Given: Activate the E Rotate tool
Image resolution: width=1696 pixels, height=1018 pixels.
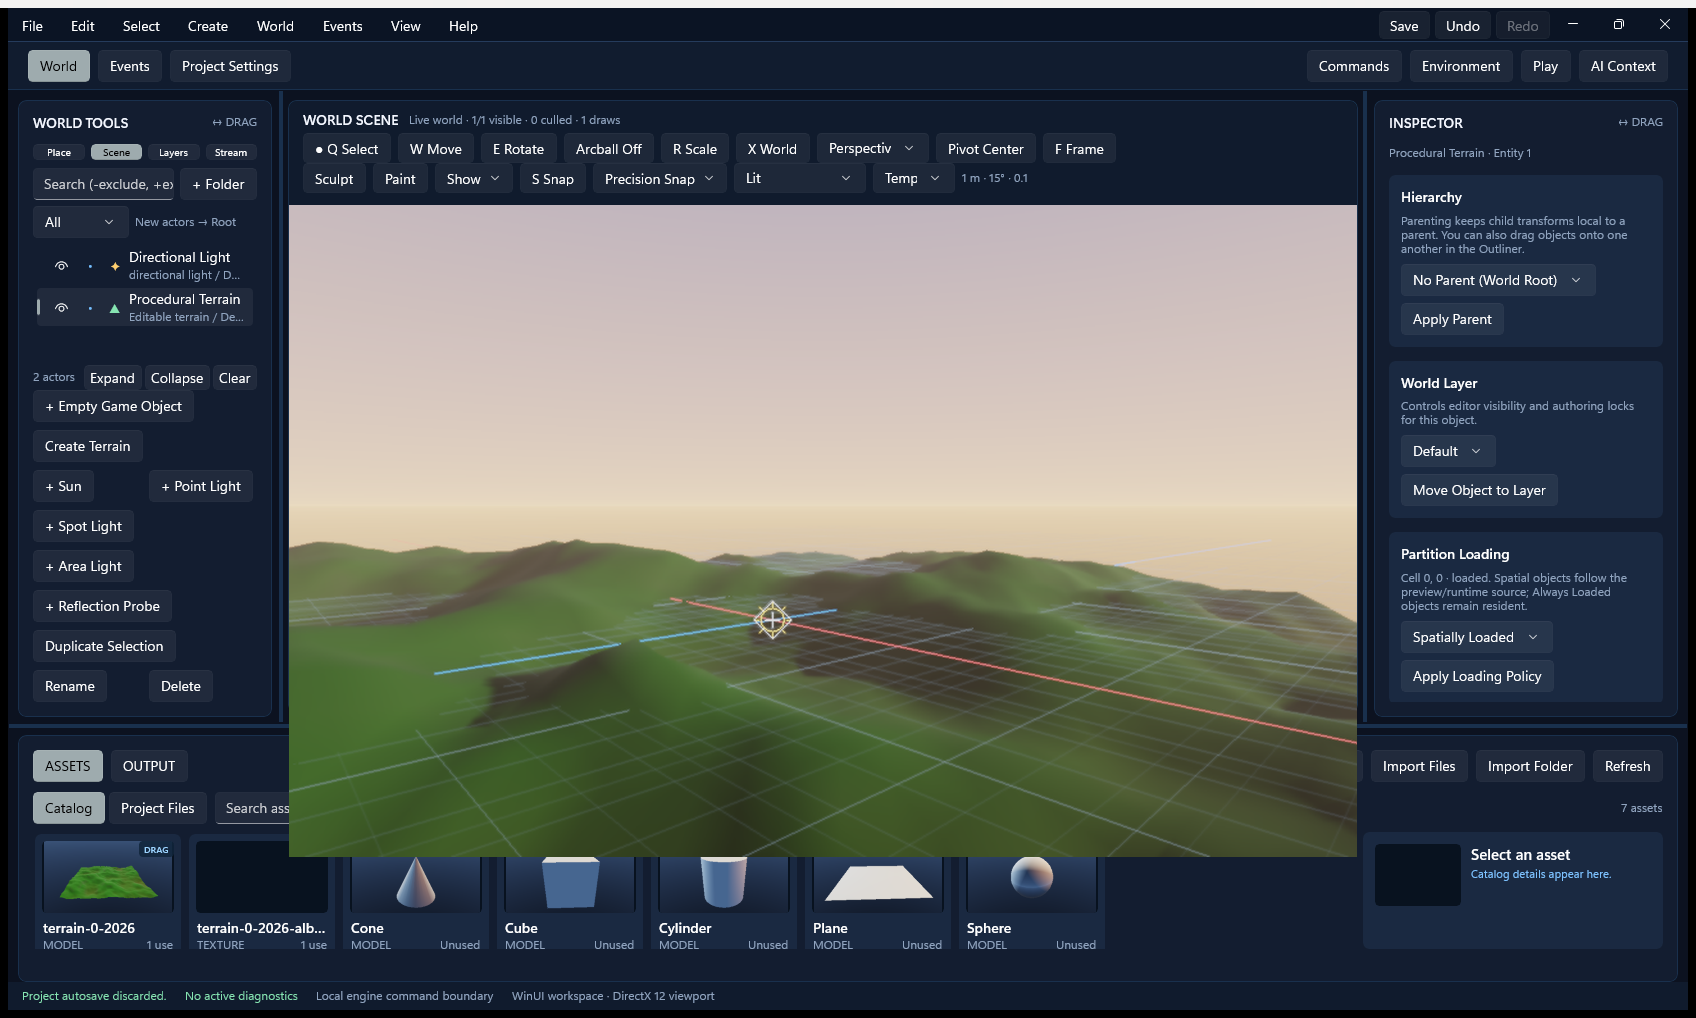Looking at the screenshot, I should click(x=518, y=149).
